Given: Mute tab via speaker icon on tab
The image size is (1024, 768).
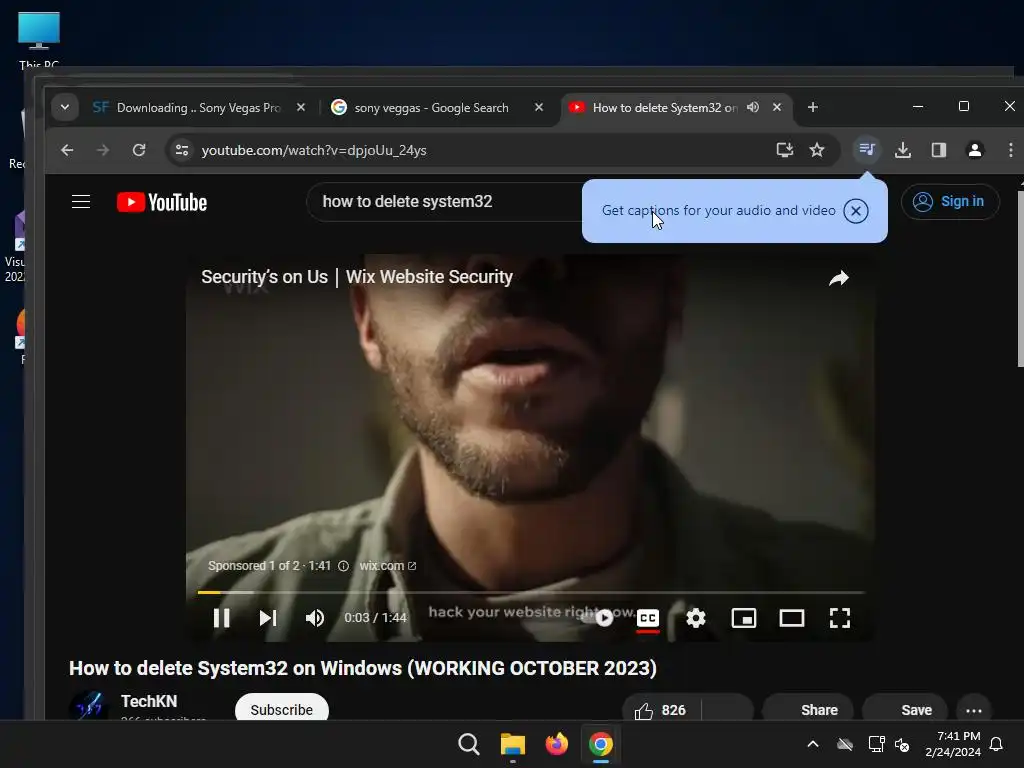Looking at the screenshot, I should click(x=753, y=107).
